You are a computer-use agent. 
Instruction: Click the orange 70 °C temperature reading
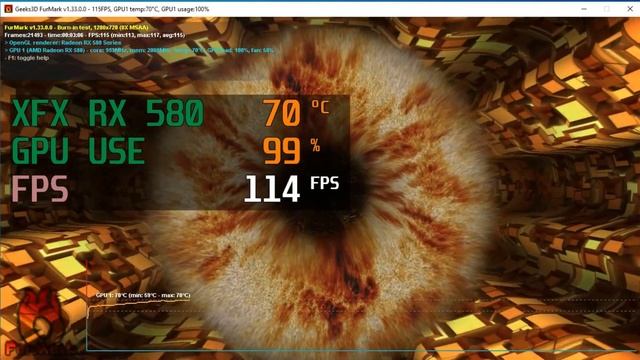(296, 113)
